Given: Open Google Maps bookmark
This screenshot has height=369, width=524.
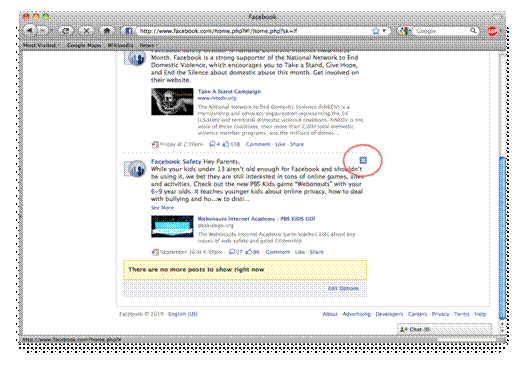Looking at the screenshot, I should [84, 45].
